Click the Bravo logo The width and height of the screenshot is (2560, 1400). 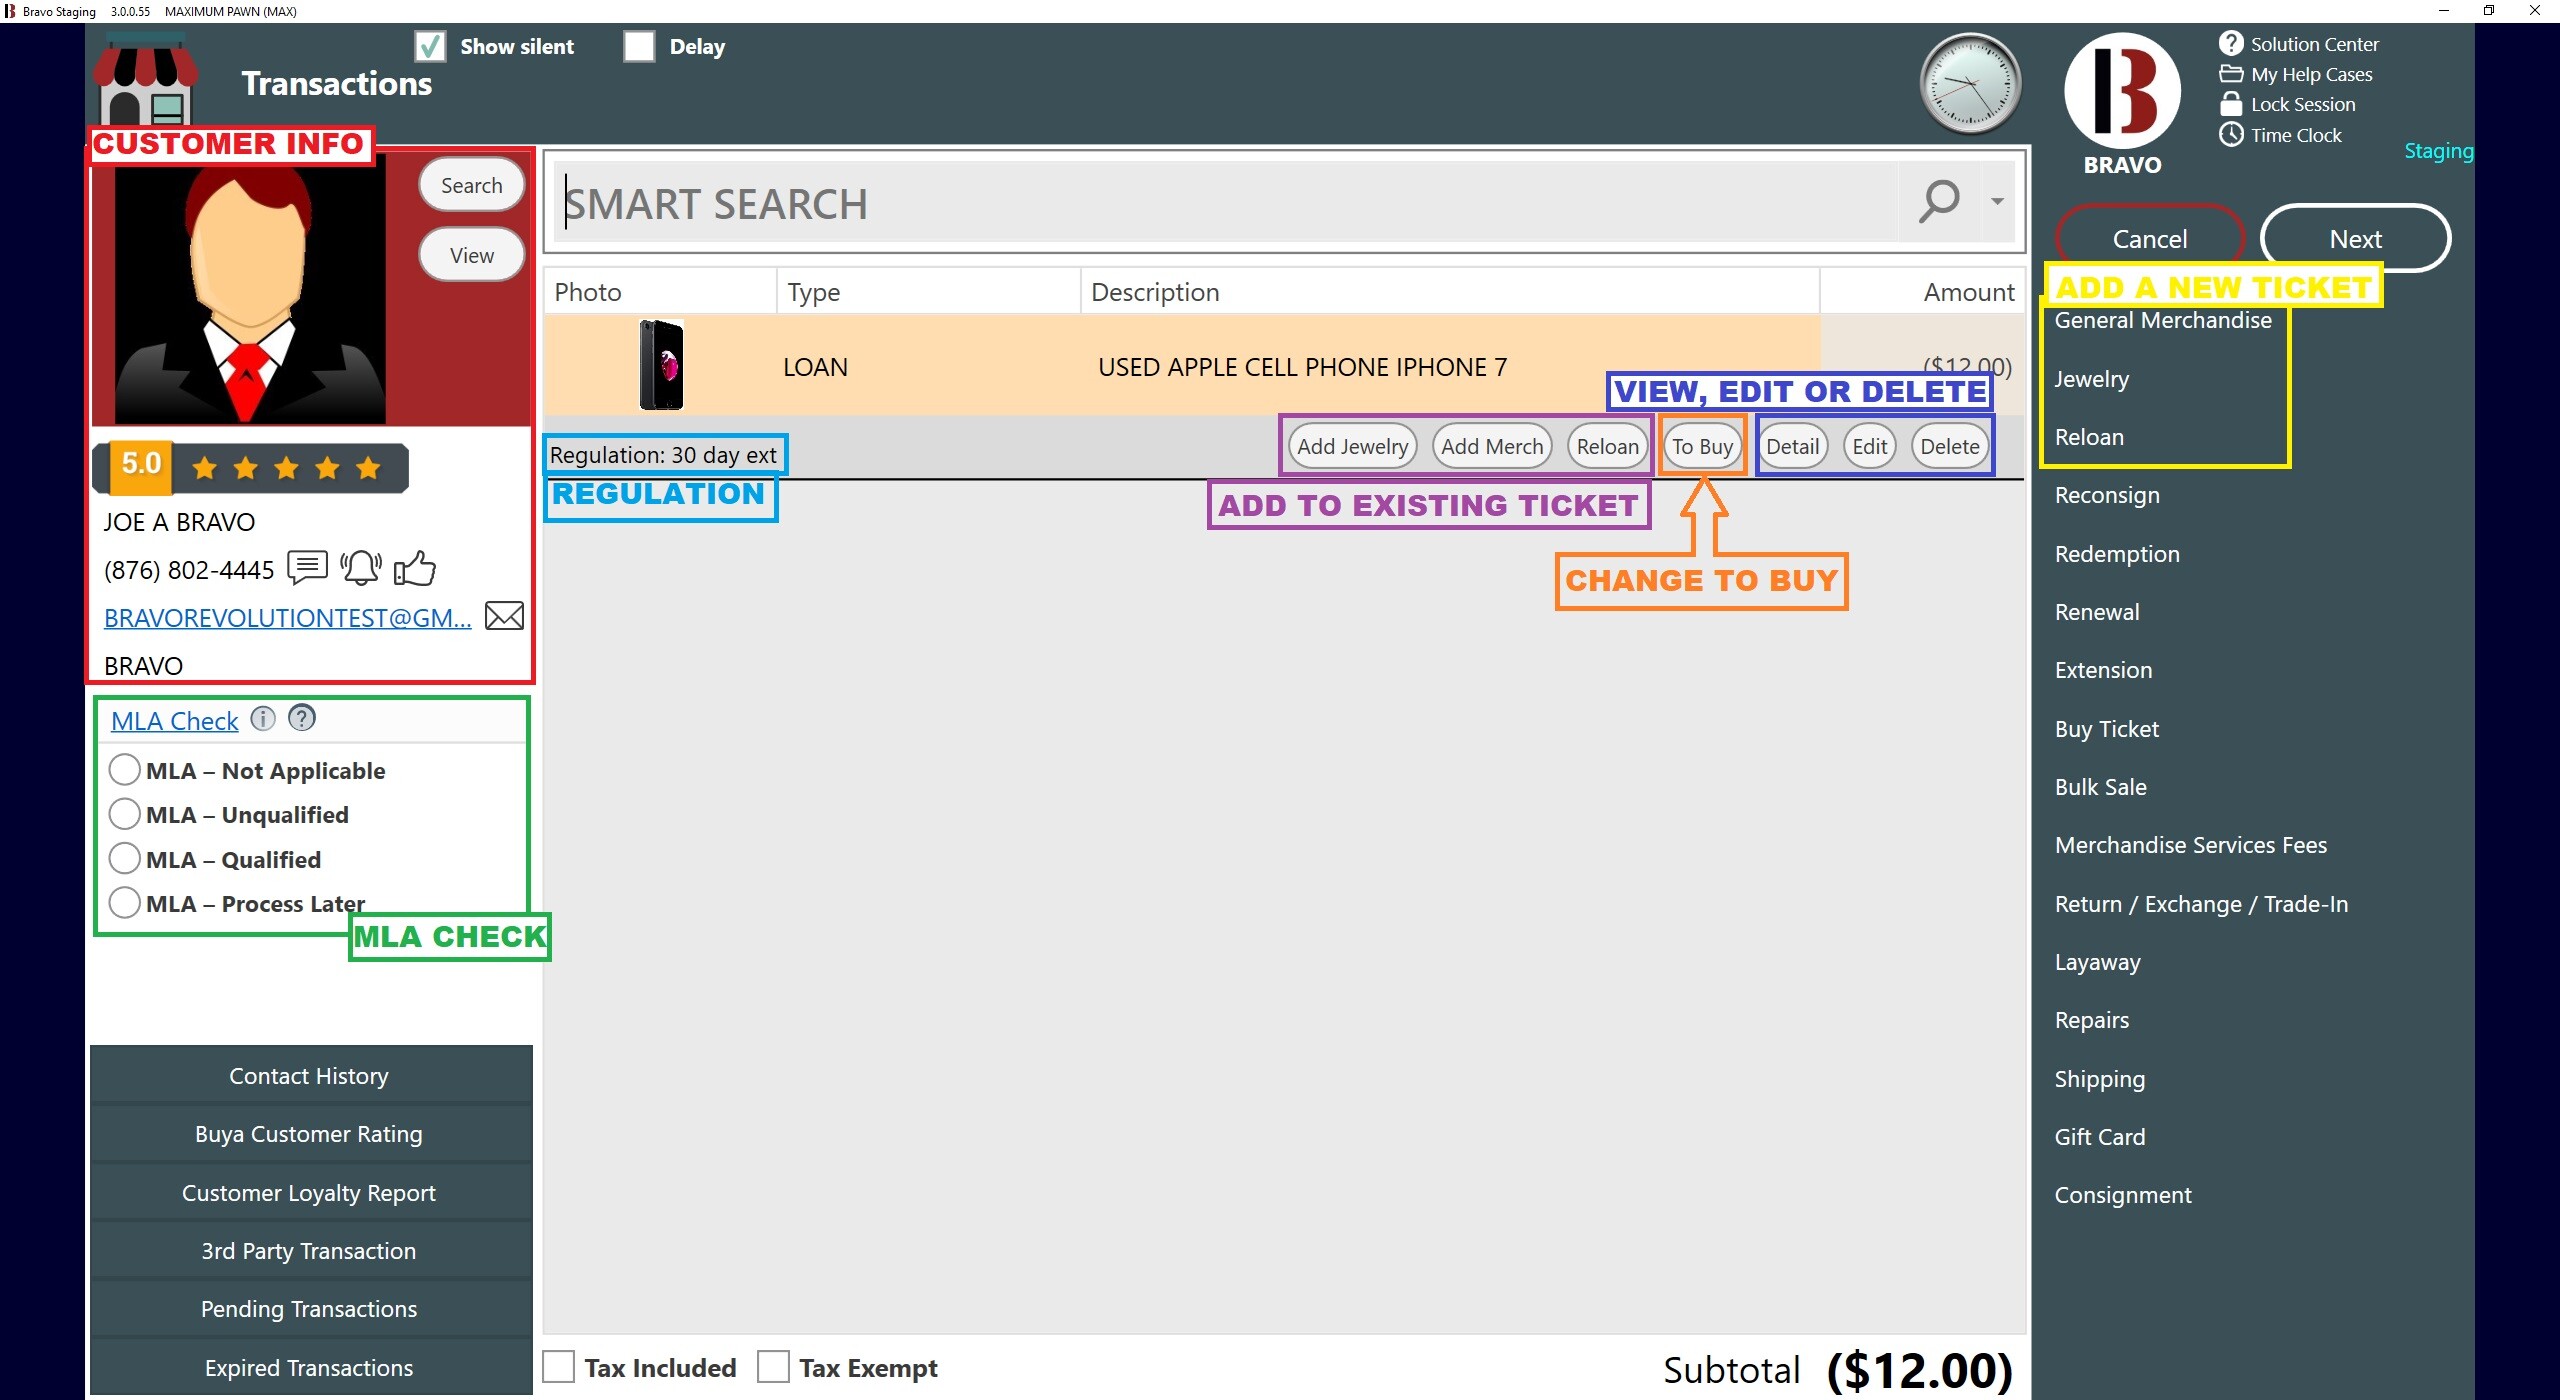[x=2122, y=90]
